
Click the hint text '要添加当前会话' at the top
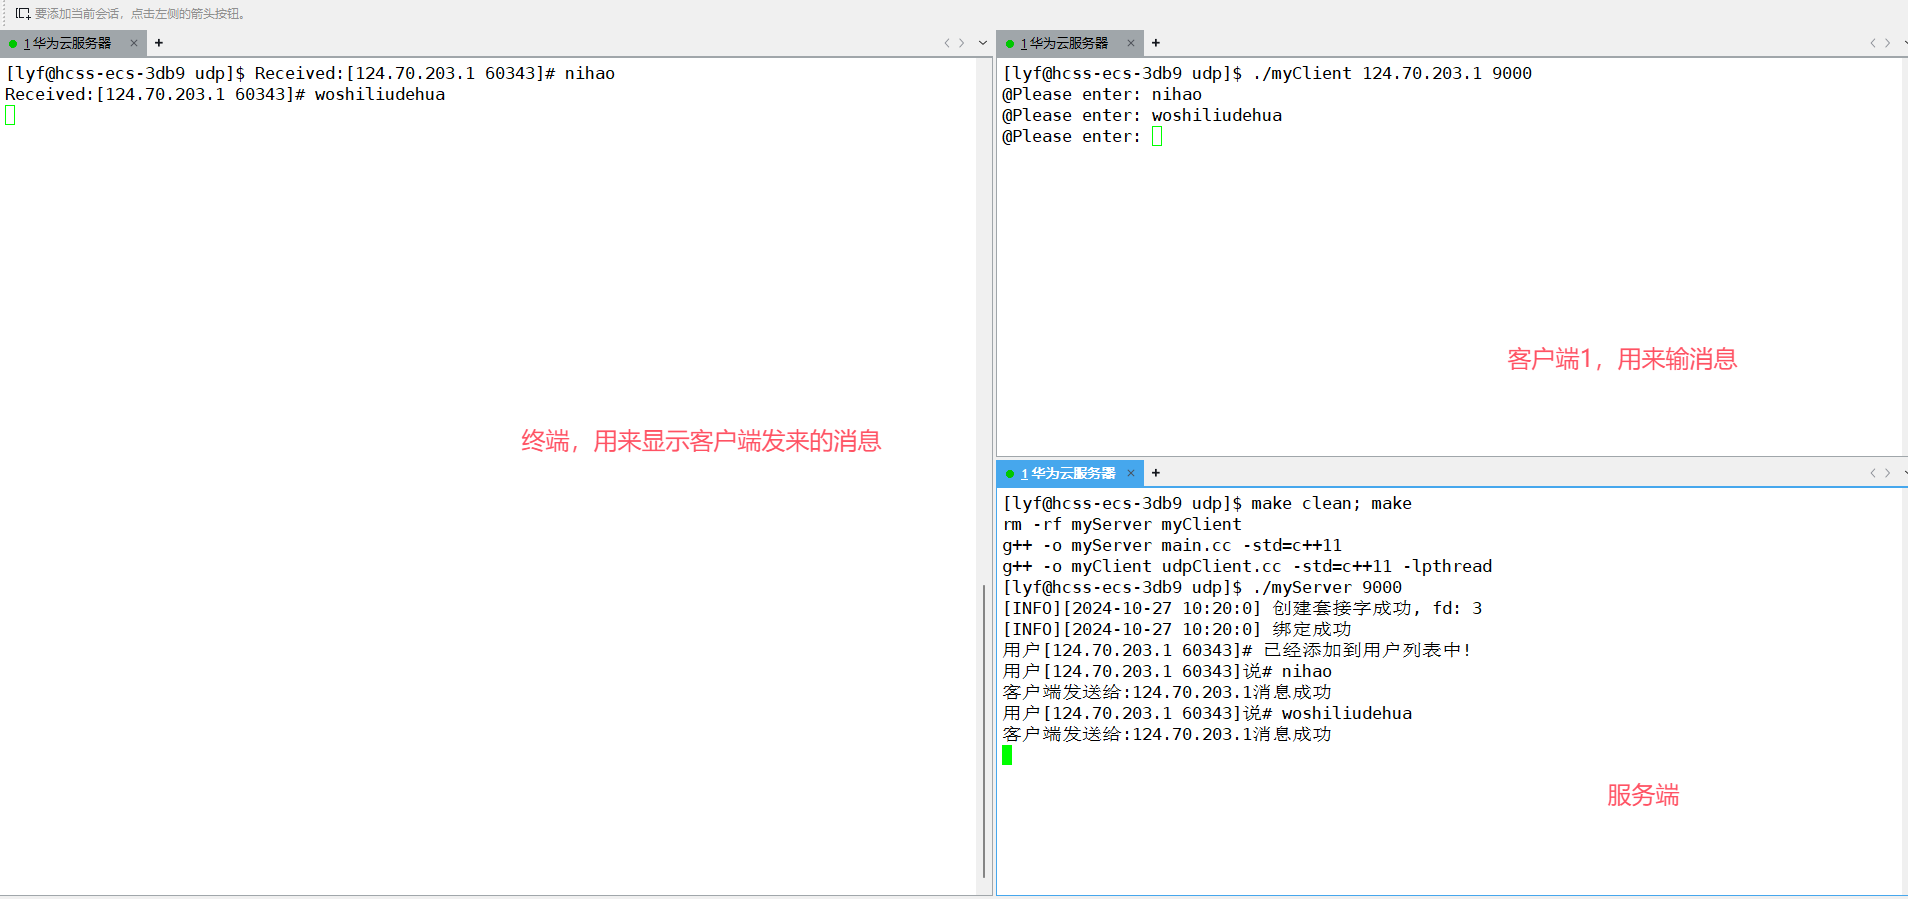pos(78,14)
